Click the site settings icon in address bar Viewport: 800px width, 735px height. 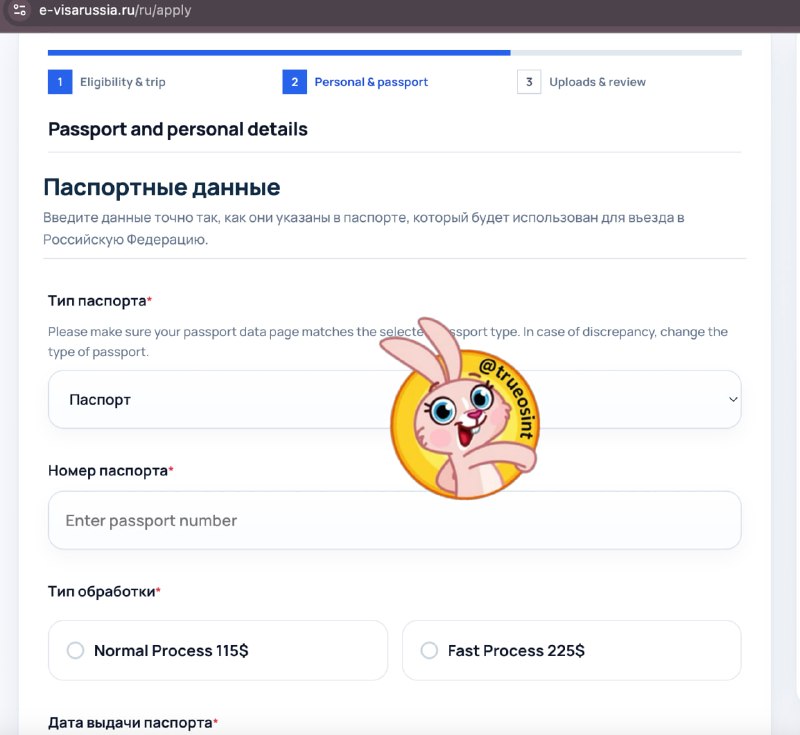pos(19,10)
